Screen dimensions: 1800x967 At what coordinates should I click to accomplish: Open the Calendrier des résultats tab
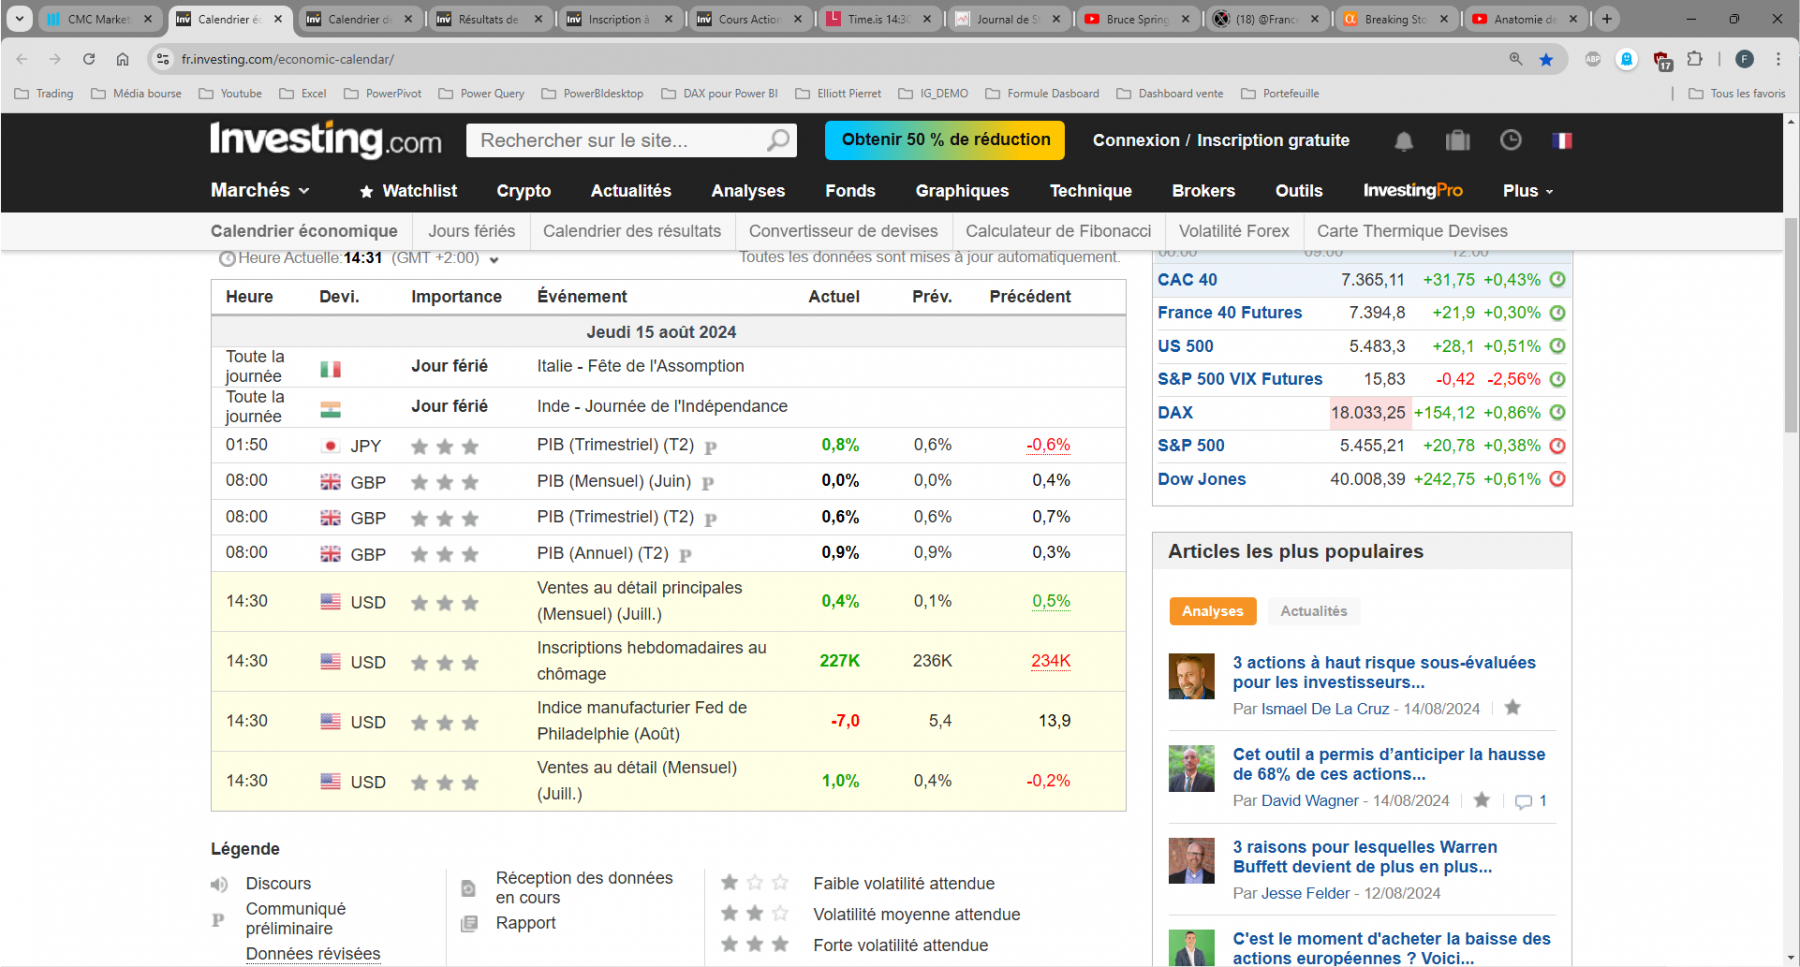click(632, 231)
